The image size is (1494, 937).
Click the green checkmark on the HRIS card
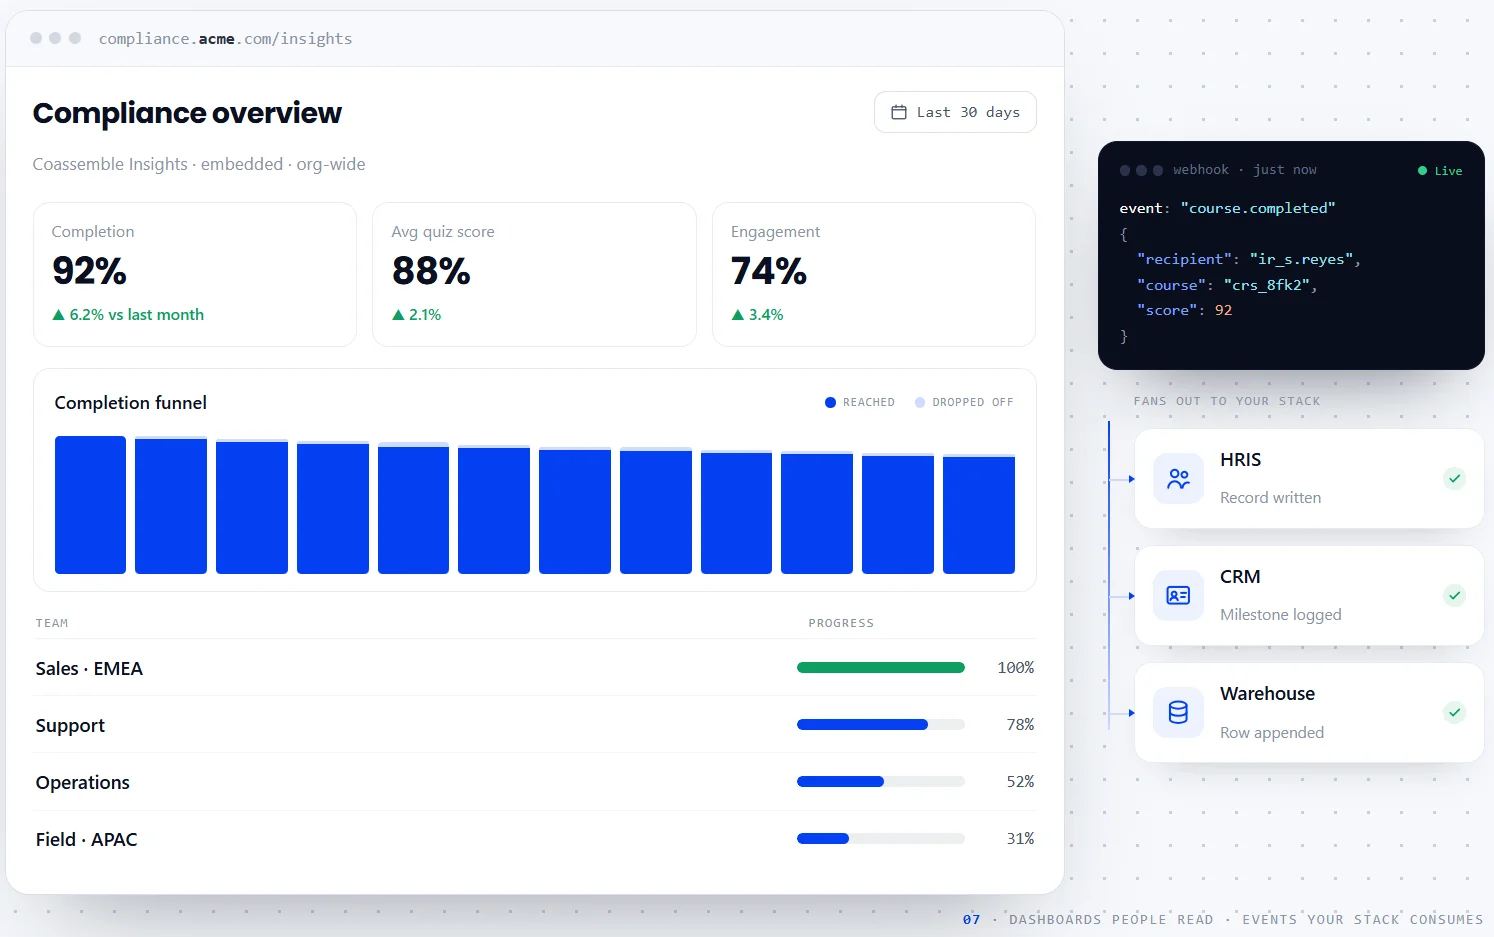[x=1455, y=478]
